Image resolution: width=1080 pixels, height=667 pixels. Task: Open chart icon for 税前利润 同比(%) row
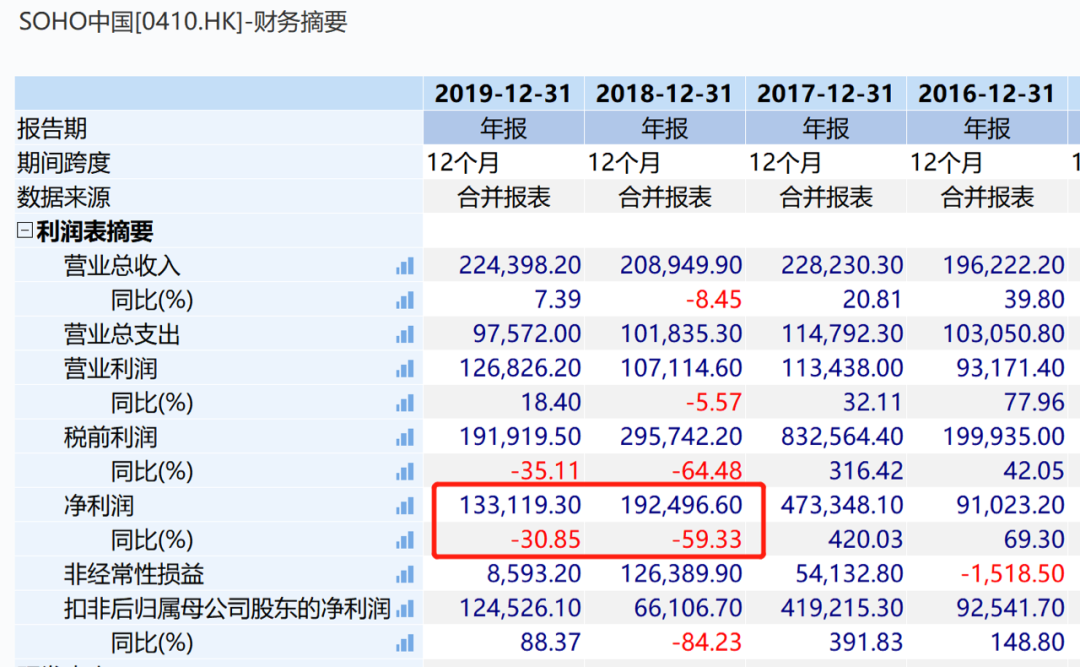[405, 472]
